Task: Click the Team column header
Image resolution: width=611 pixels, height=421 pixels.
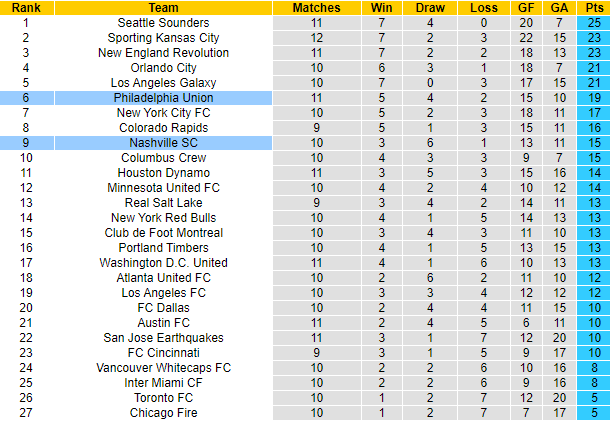Action: click(x=163, y=7)
